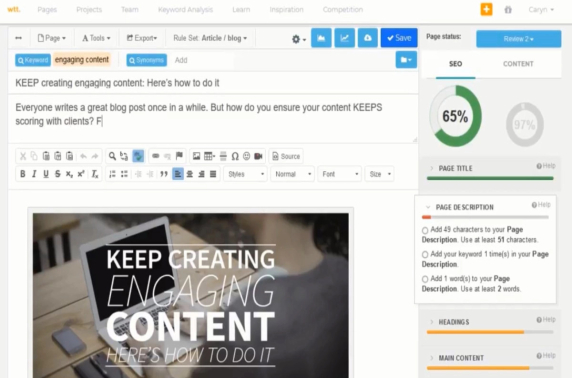The height and width of the screenshot is (378, 572).
Task: Open Keyword Analysis menu
Action: point(185,9)
